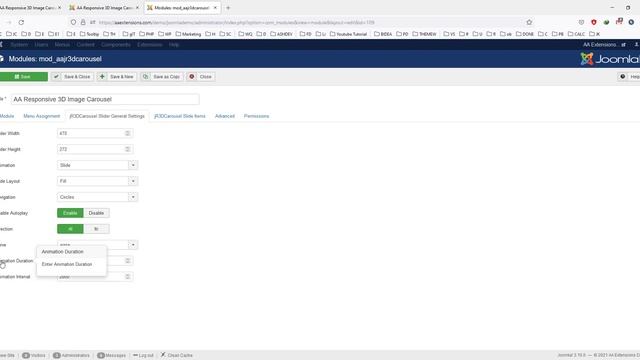Click Administrators in the status bar
Image resolution: width=640 pixels, height=360 pixels.
(71, 355)
